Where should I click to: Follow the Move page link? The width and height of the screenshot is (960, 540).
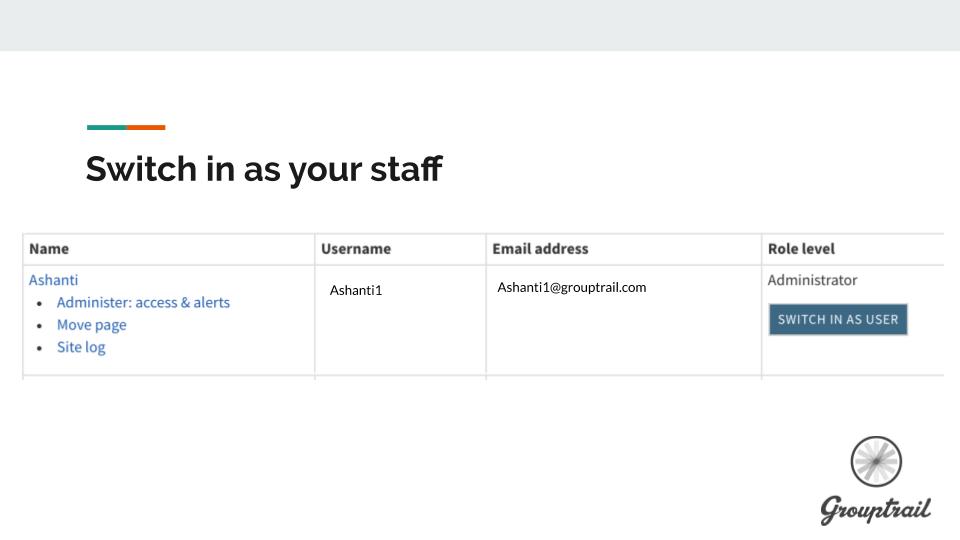(91, 325)
